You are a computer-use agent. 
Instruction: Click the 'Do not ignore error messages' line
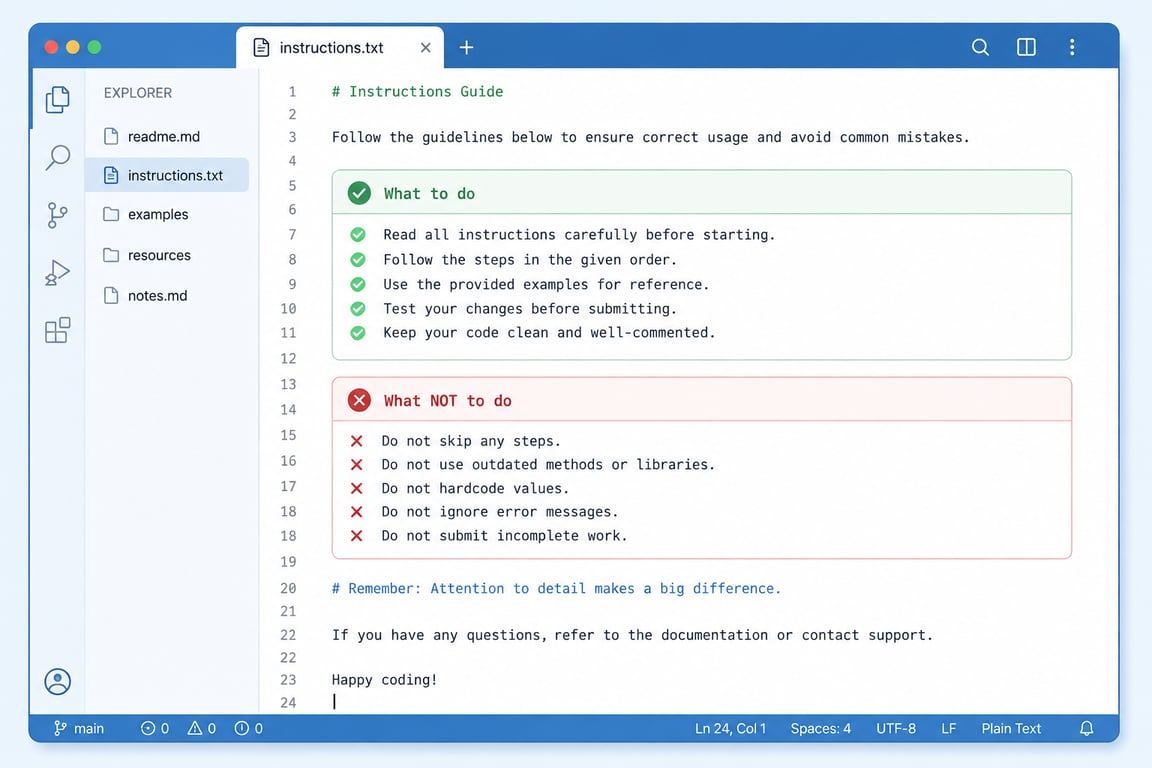pos(500,512)
